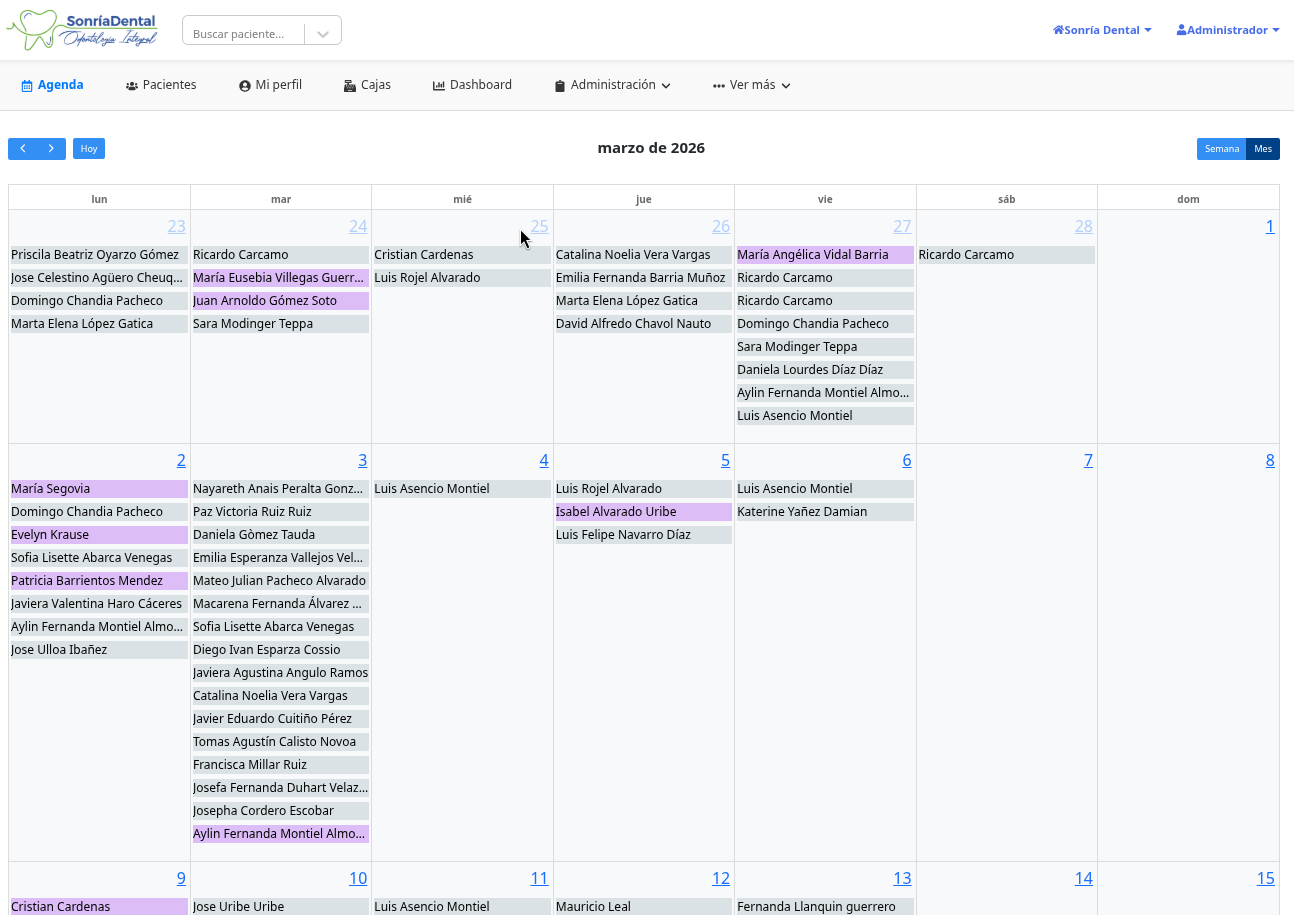Open Jose Uribe Uribe appointment
This screenshot has height=915, width=1294.
[281, 906]
